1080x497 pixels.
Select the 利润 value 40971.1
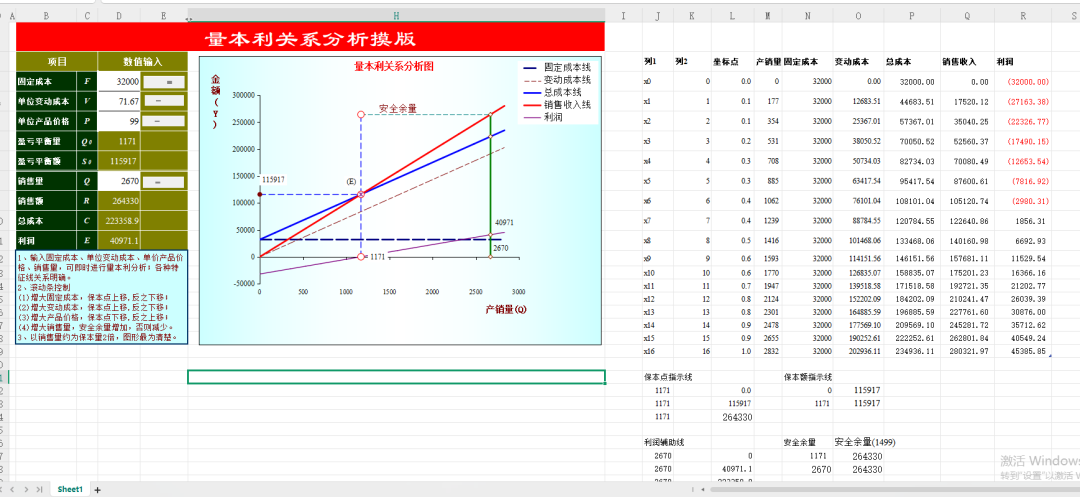click(x=119, y=242)
